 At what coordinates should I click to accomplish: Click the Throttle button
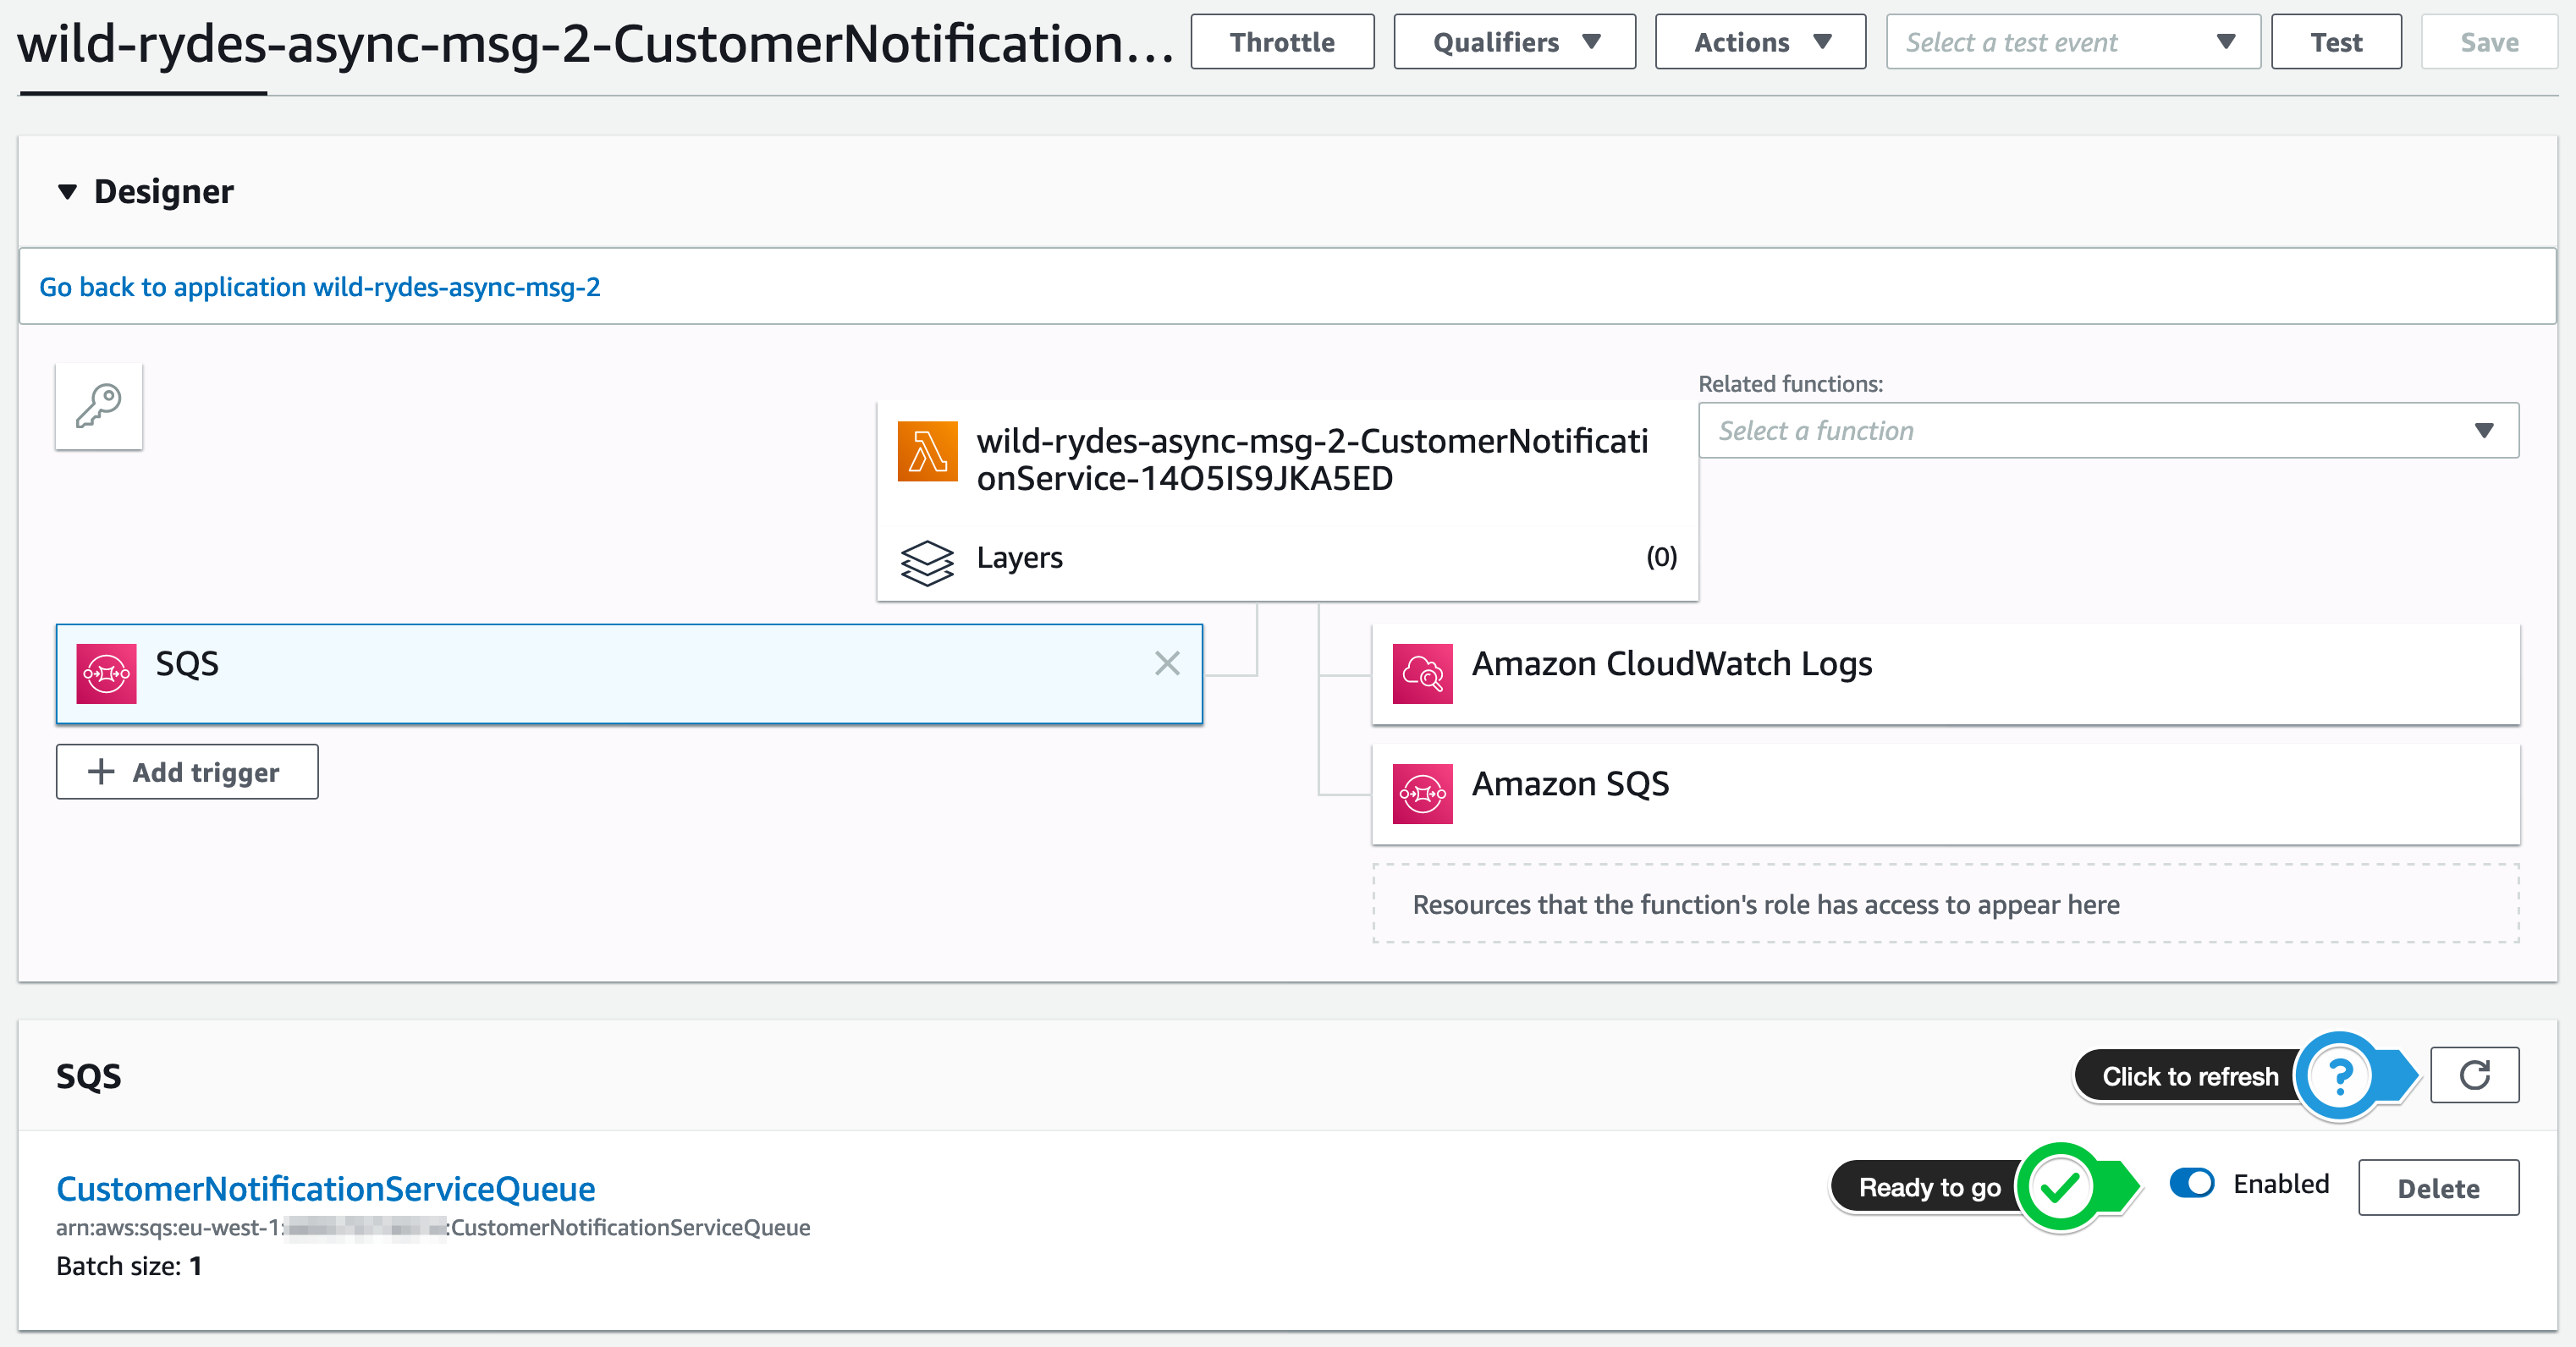tap(1282, 42)
